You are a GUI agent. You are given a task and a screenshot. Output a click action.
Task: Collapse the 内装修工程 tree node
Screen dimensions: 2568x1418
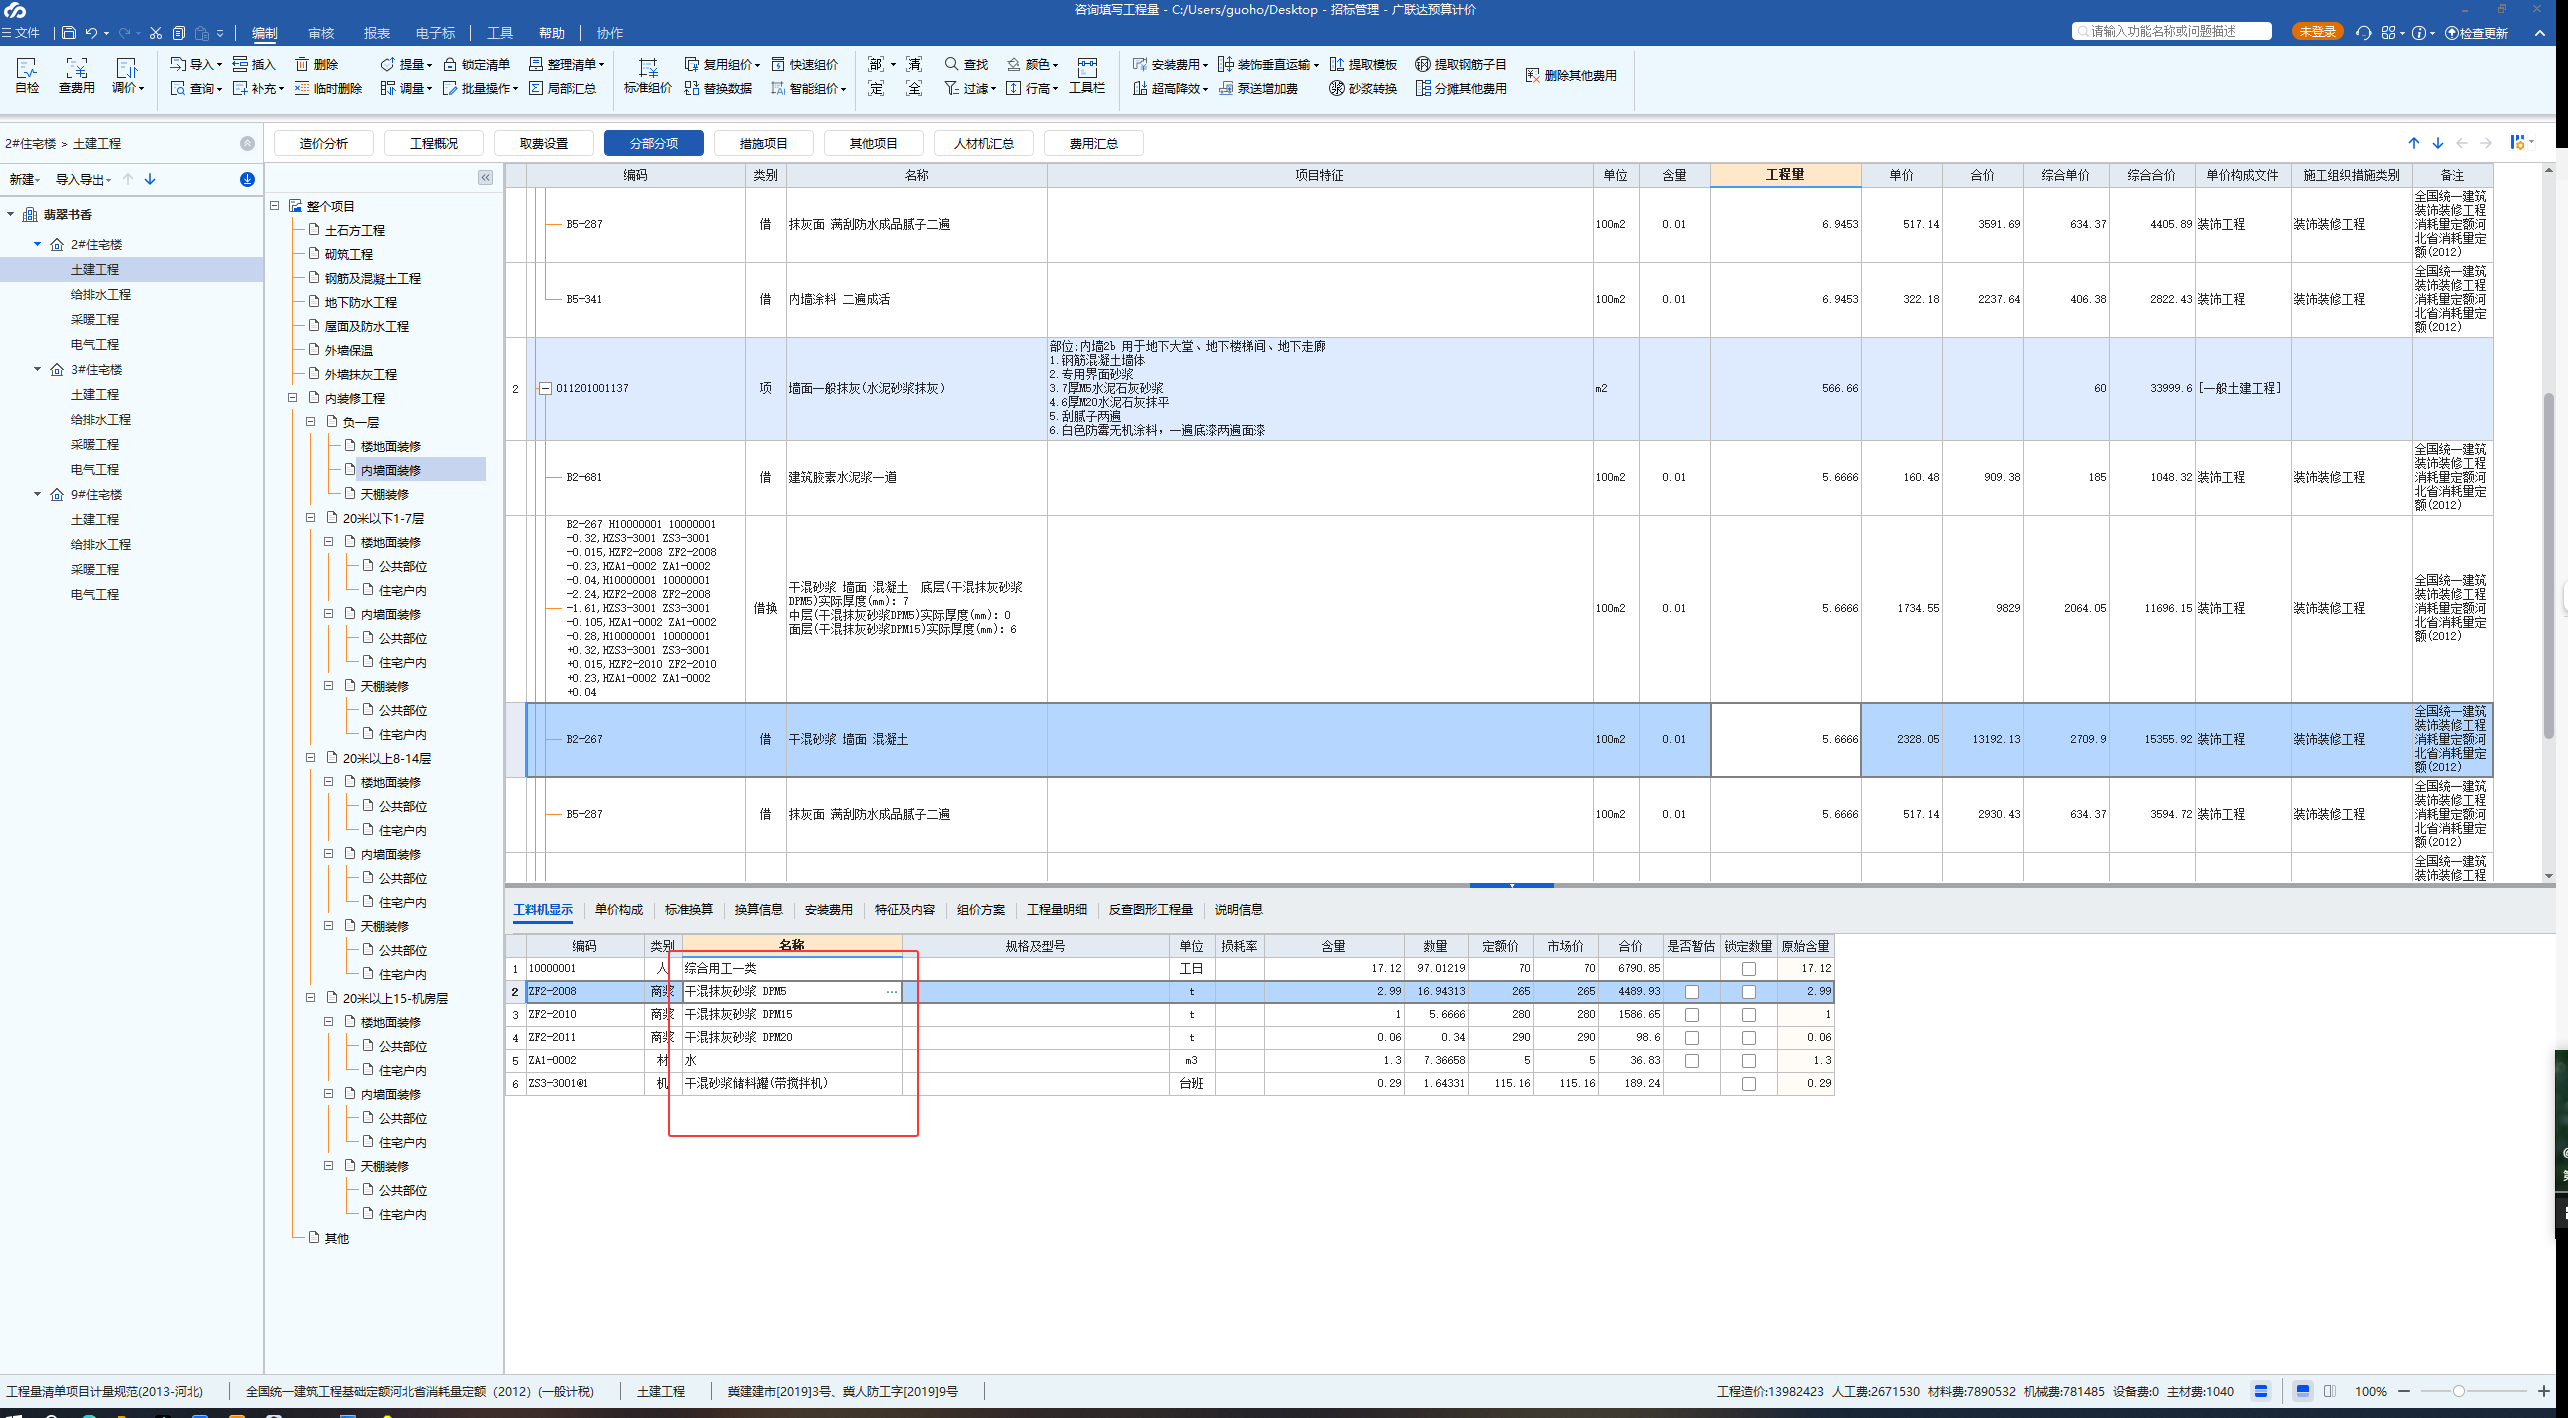[x=293, y=398]
